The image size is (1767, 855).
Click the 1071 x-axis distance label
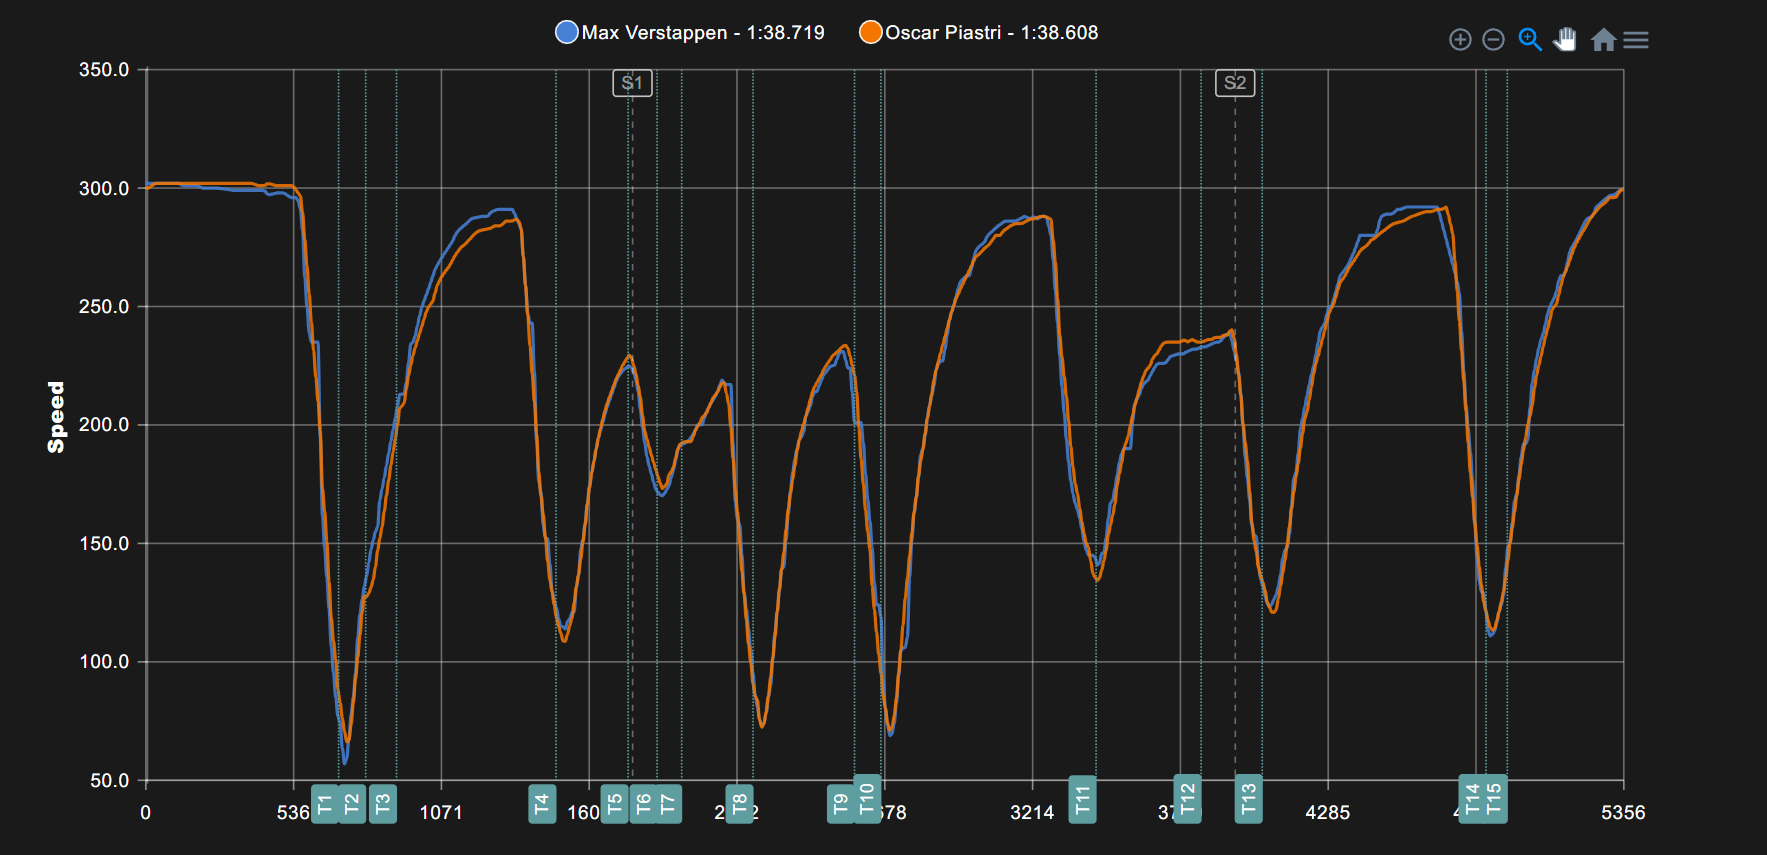point(441,813)
